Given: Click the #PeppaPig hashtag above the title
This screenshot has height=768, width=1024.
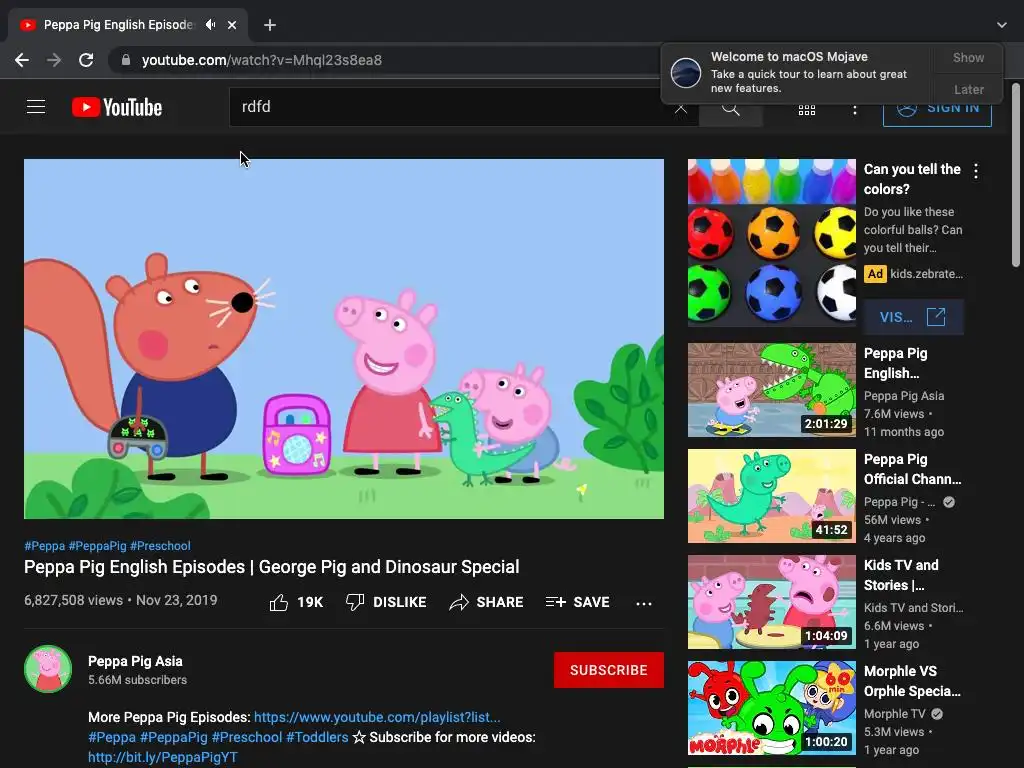Looking at the screenshot, I should (97, 546).
